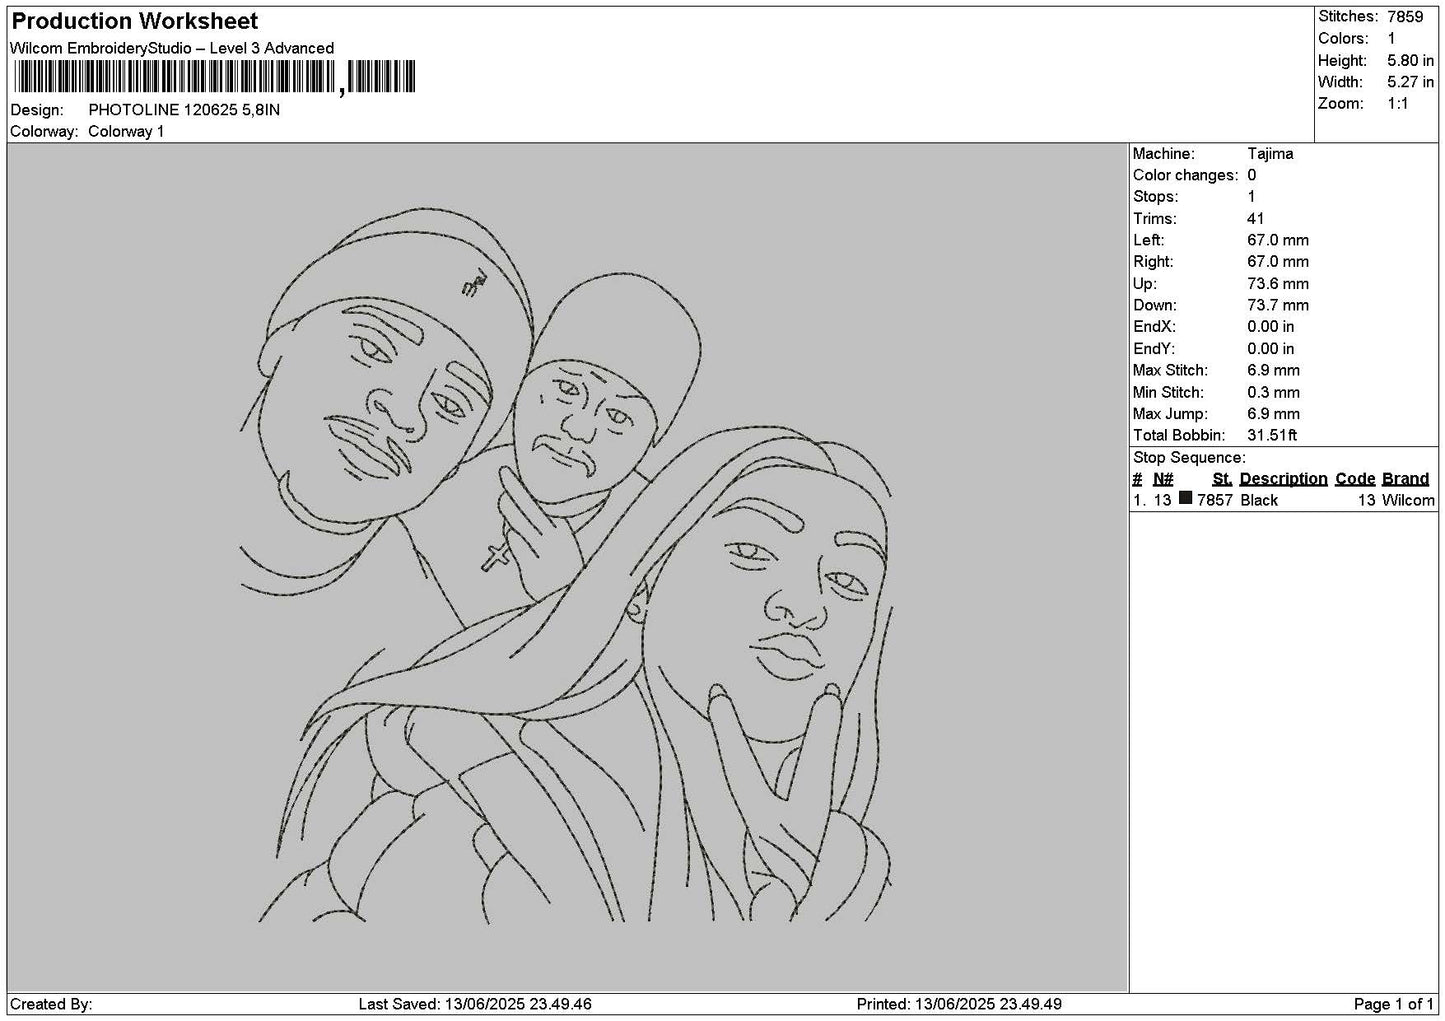Click the 'EndX:' label
The height and width of the screenshot is (1021, 1445).
pyautogui.click(x=1154, y=327)
